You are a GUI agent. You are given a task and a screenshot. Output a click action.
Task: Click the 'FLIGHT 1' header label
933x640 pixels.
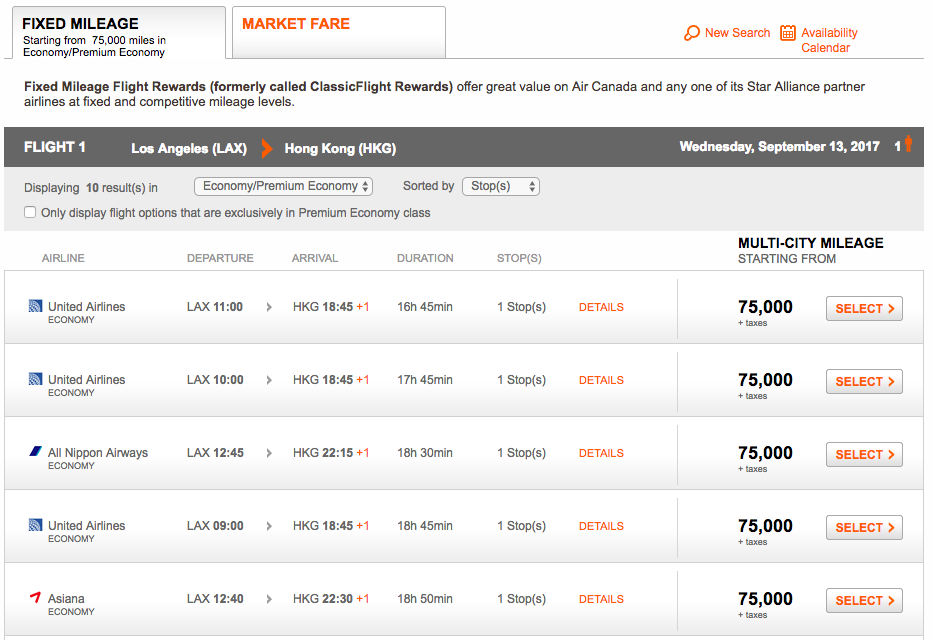(55, 147)
